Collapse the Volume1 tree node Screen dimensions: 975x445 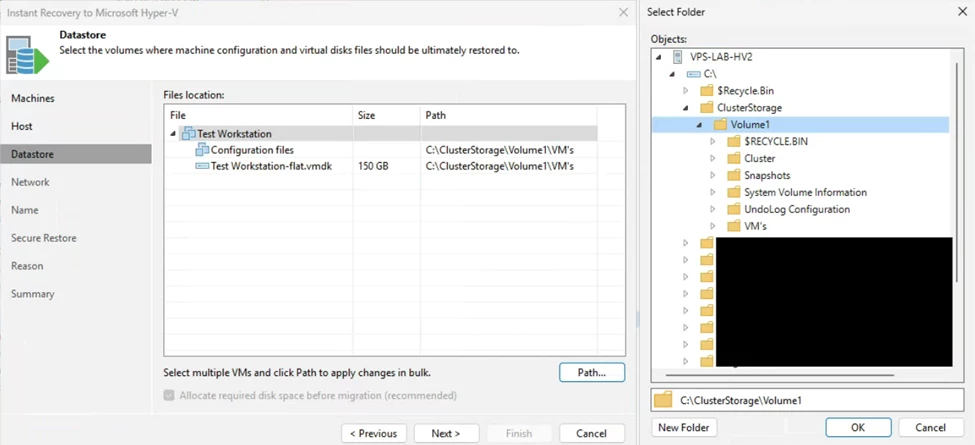pos(700,125)
